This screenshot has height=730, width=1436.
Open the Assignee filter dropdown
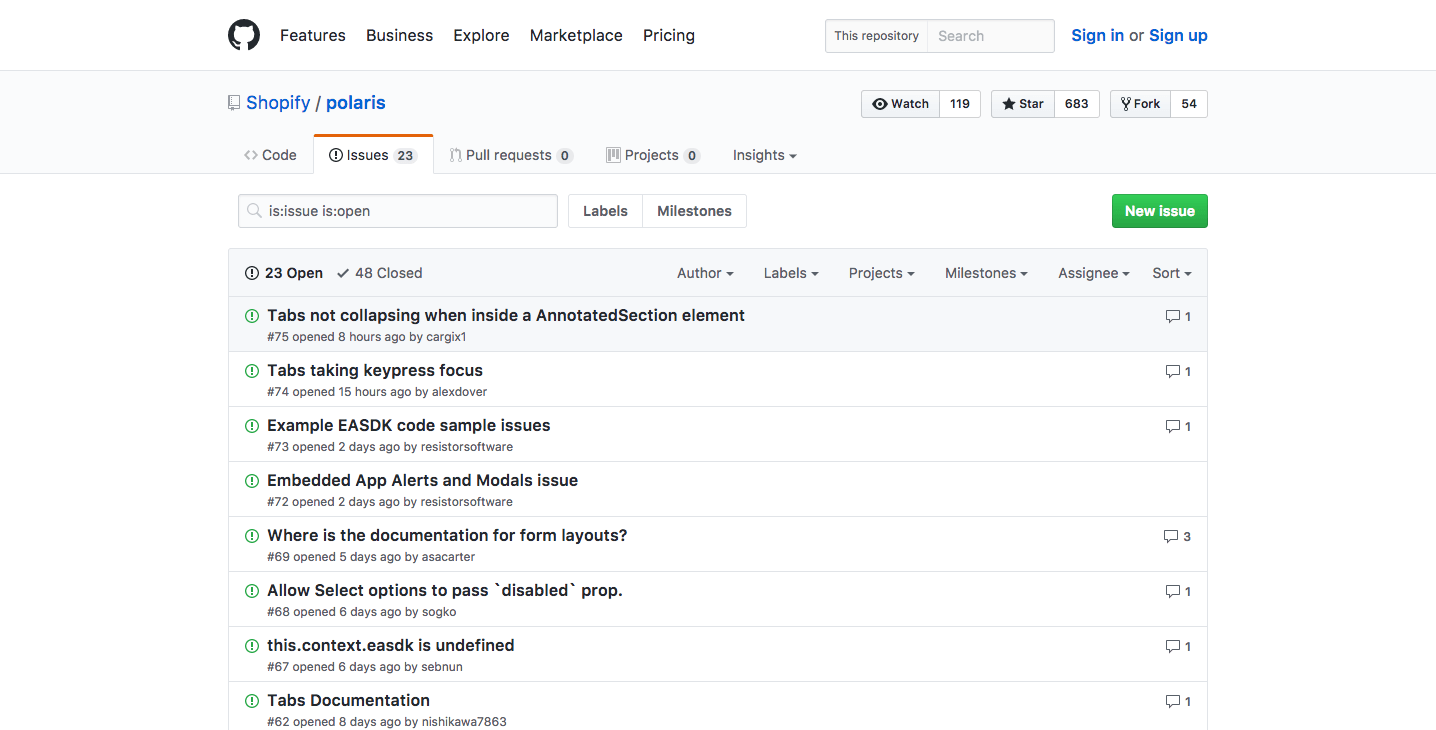pos(1094,273)
